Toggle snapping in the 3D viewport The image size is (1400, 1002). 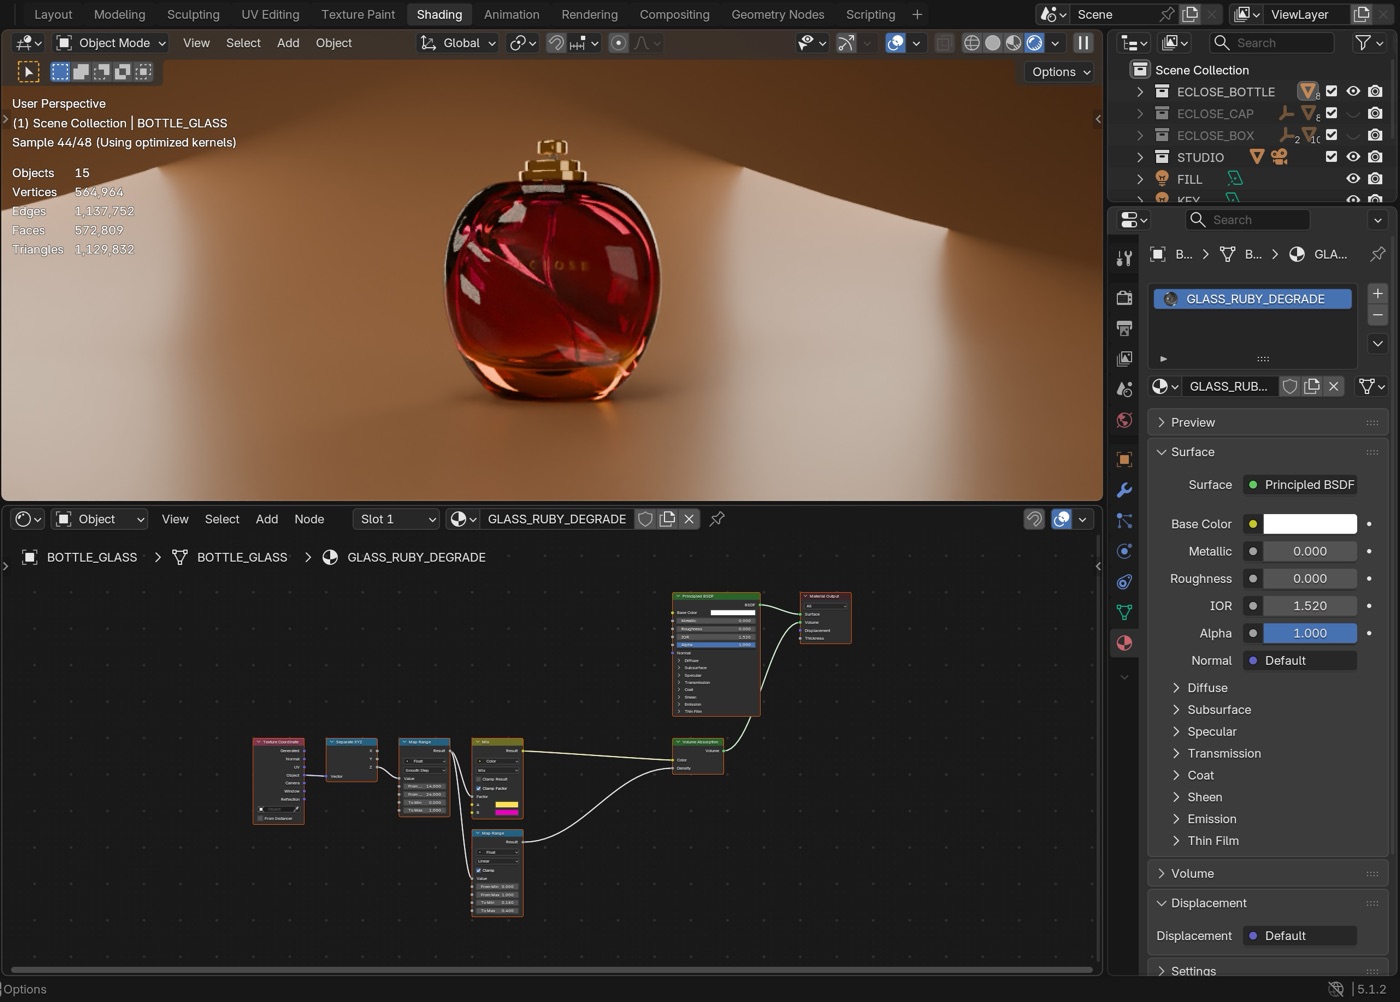[x=556, y=43]
